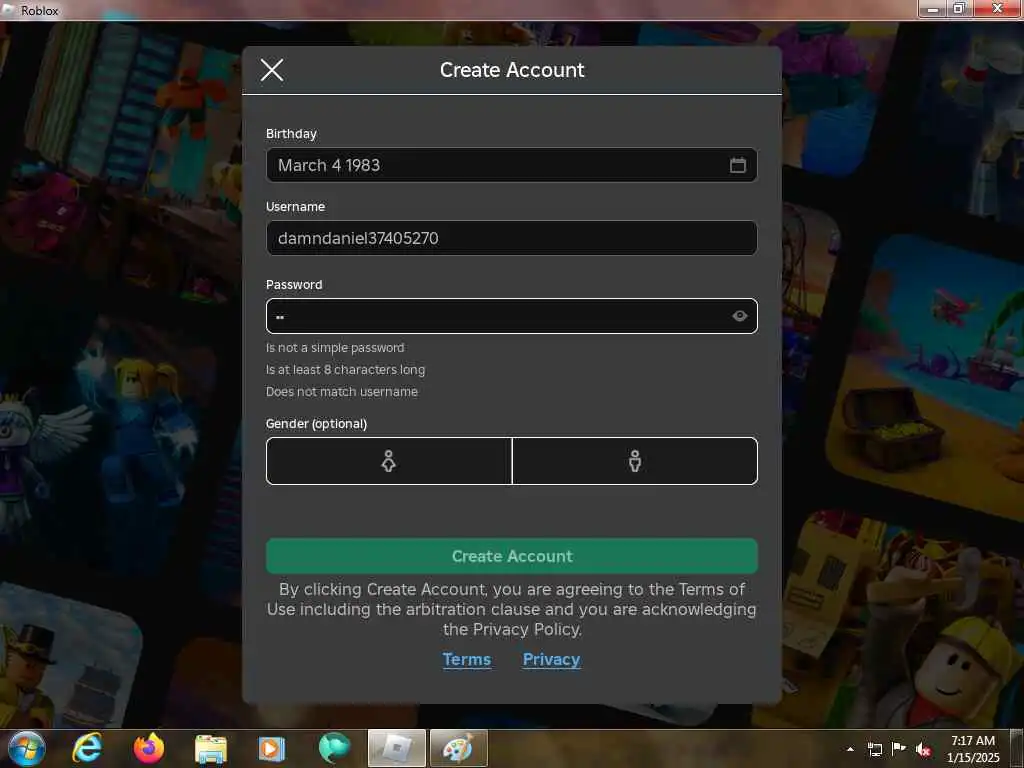The image size is (1024, 768).
Task: Open the Terms link
Action: (466, 660)
